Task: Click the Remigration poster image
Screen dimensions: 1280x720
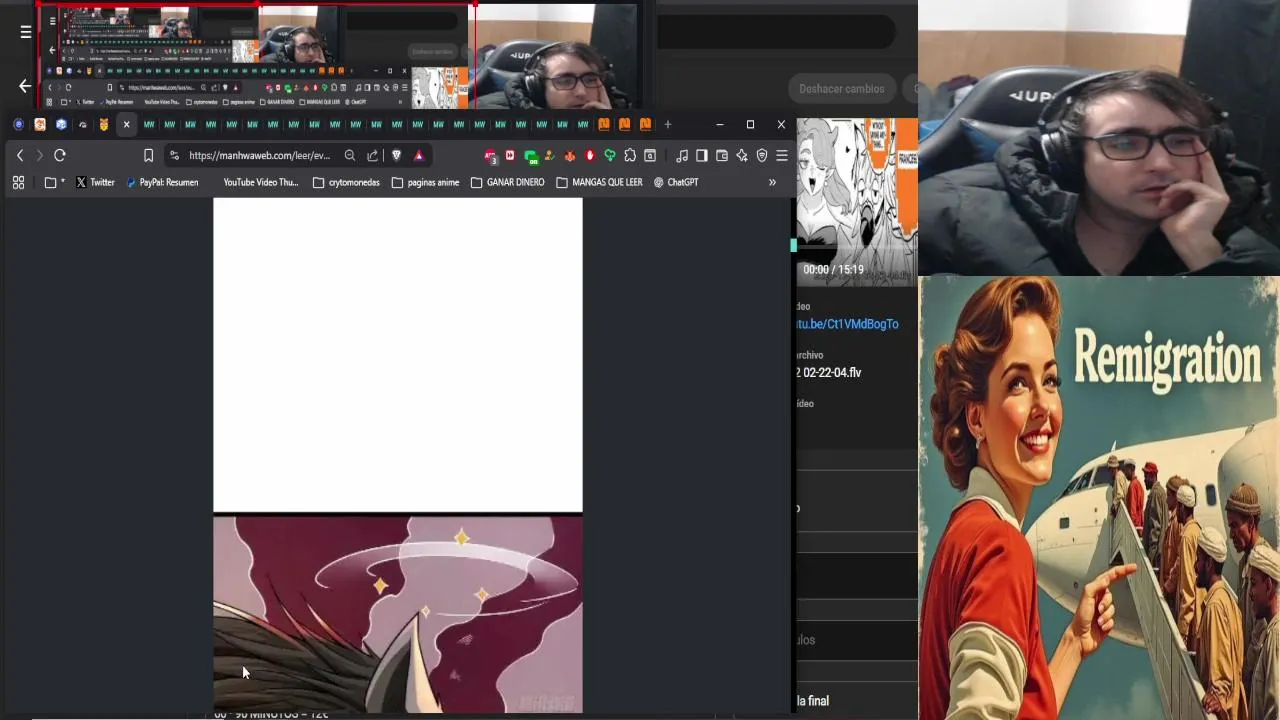Action: pyautogui.click(x=1099, y=498)
